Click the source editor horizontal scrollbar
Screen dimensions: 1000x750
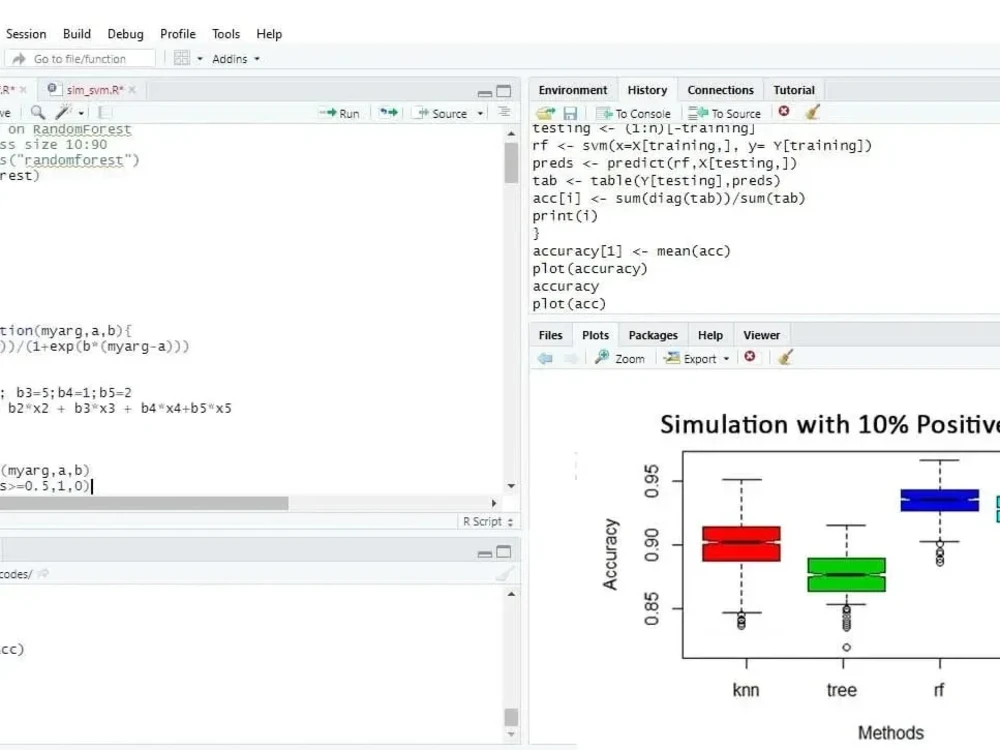[x=145, y=503]
